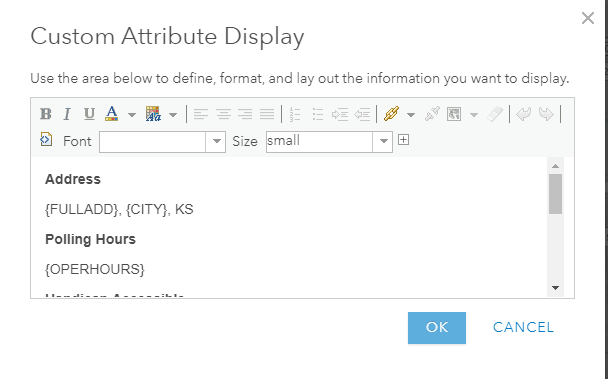Insert a bulleted list
The height and width of the screenshot is (379, 608).
click(318, 114)
